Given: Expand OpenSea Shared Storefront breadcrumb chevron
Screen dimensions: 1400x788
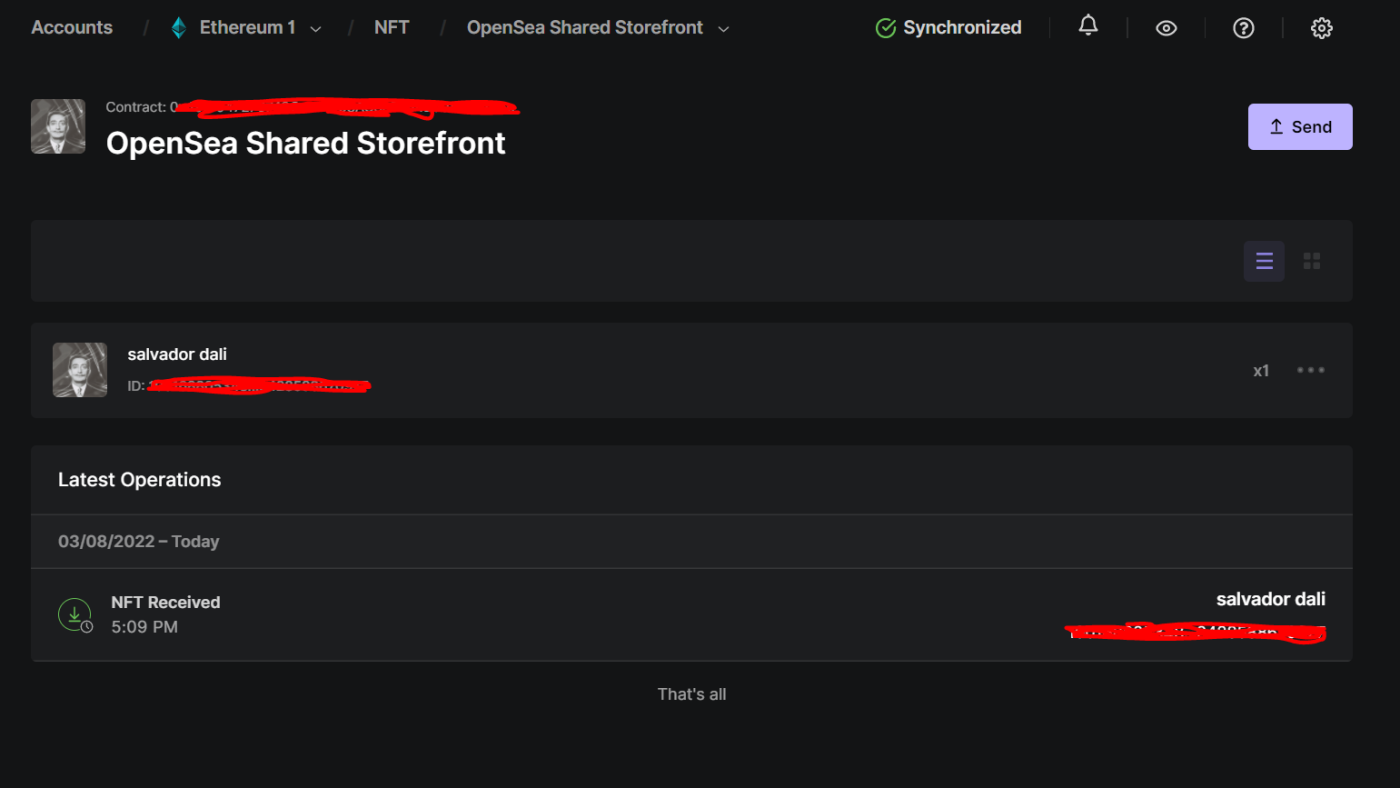Looking at the screenshot, I should coord(723,29).
